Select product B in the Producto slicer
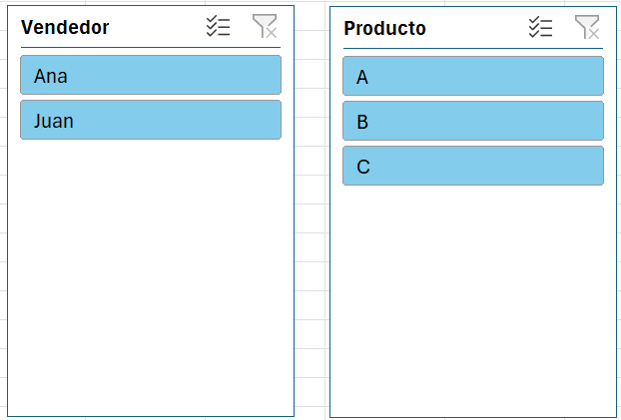621x420 pixels. [473, 121]
